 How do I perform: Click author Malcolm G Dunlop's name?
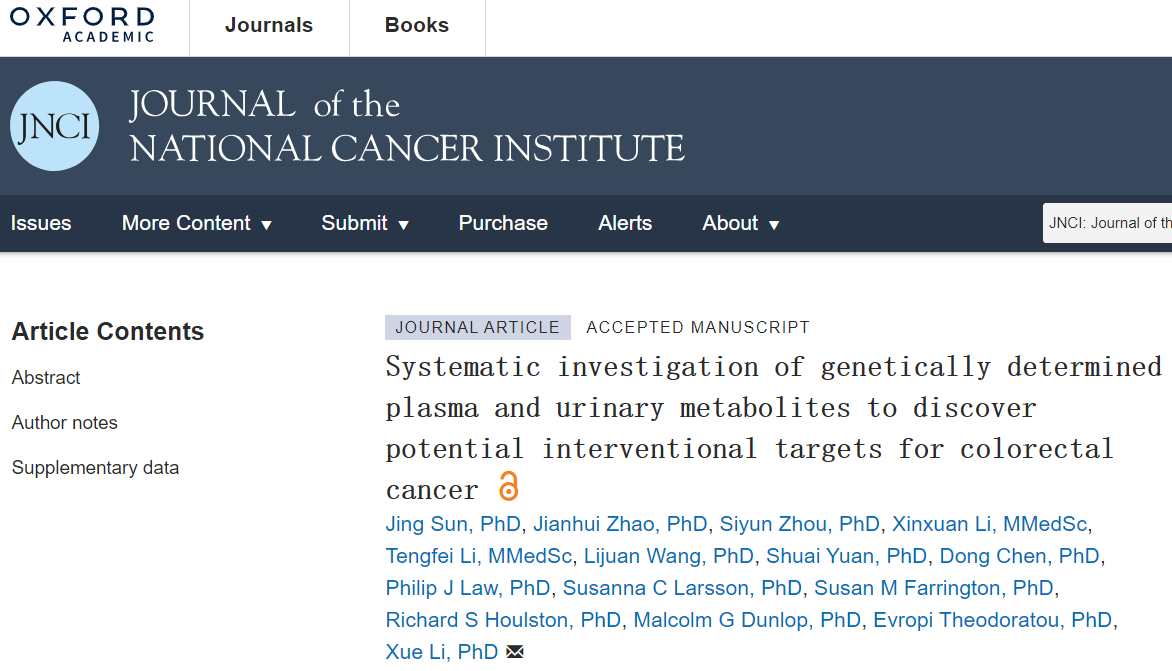(x=747, y=620)
